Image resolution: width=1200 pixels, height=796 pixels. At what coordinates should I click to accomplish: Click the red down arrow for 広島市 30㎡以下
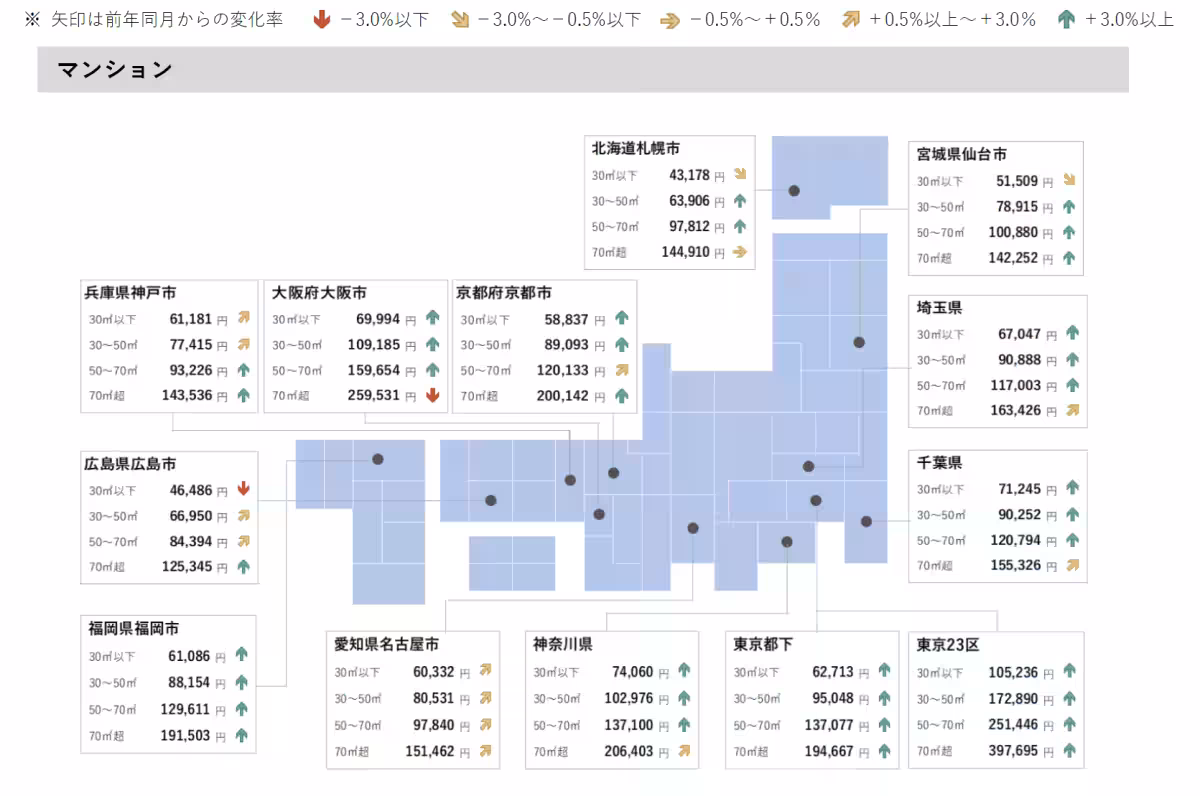click(244, 490)
